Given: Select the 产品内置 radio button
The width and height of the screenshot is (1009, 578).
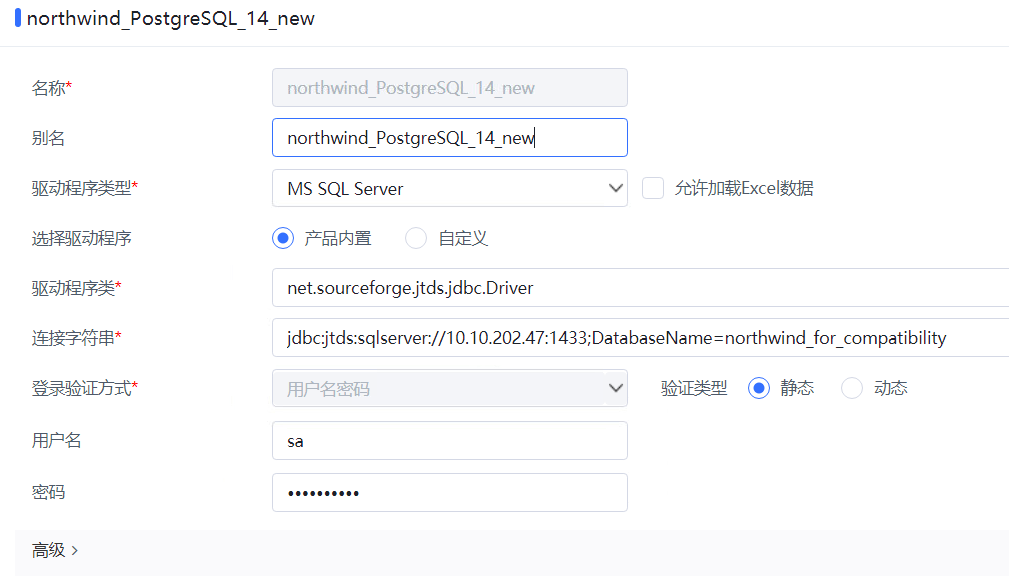Looking at the screenshot, I should (282, 238).
